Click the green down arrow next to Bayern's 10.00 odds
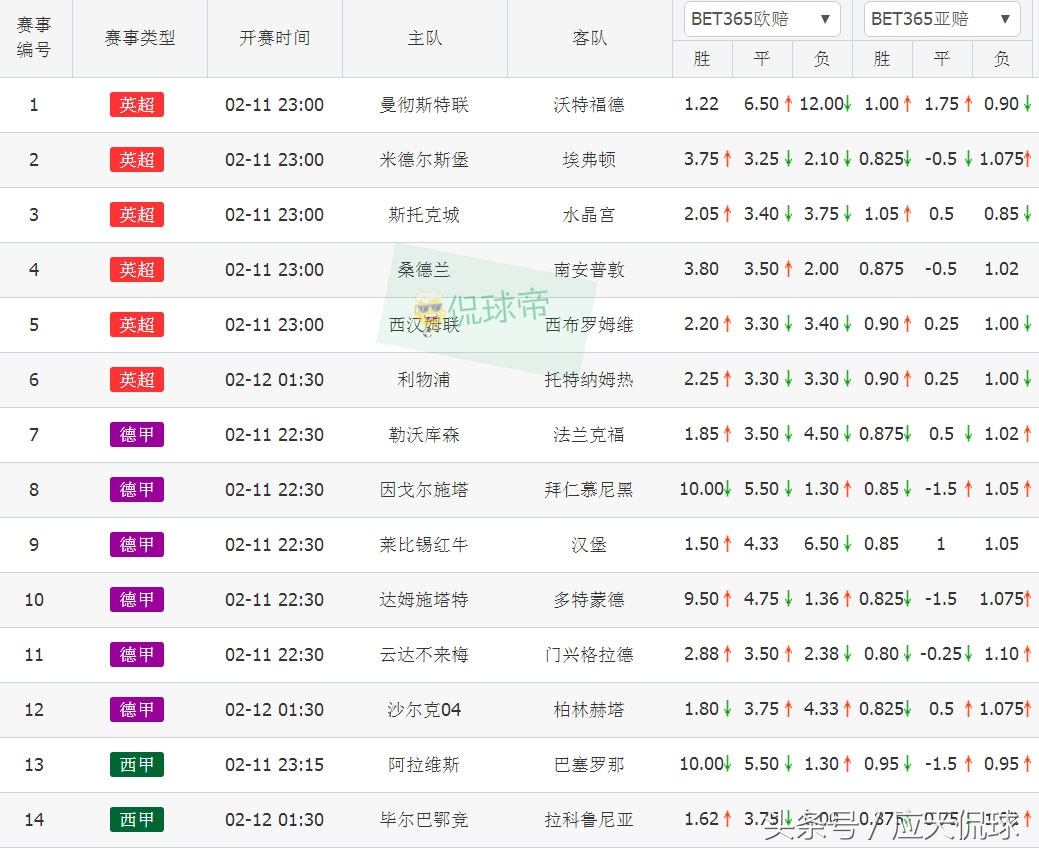Screen dimensions: 1039x853 tap(727, 489)
